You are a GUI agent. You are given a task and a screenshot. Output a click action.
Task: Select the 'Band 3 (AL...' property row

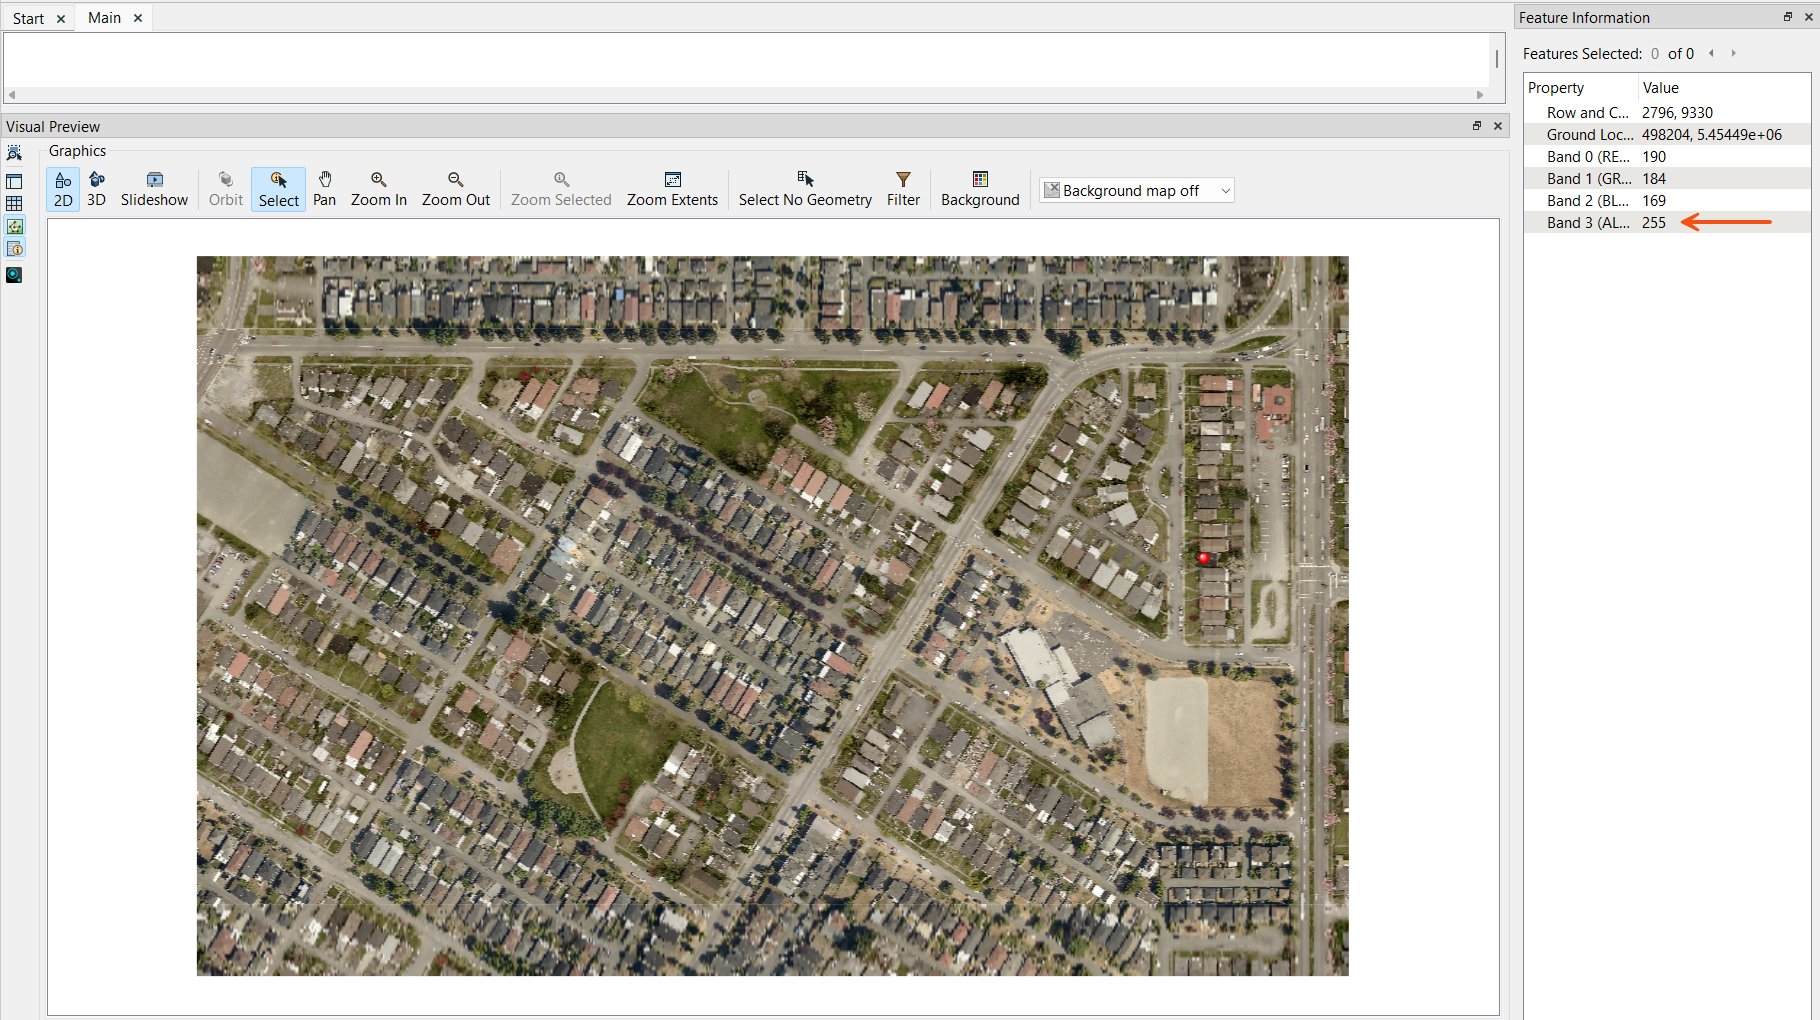[1667, 223]
